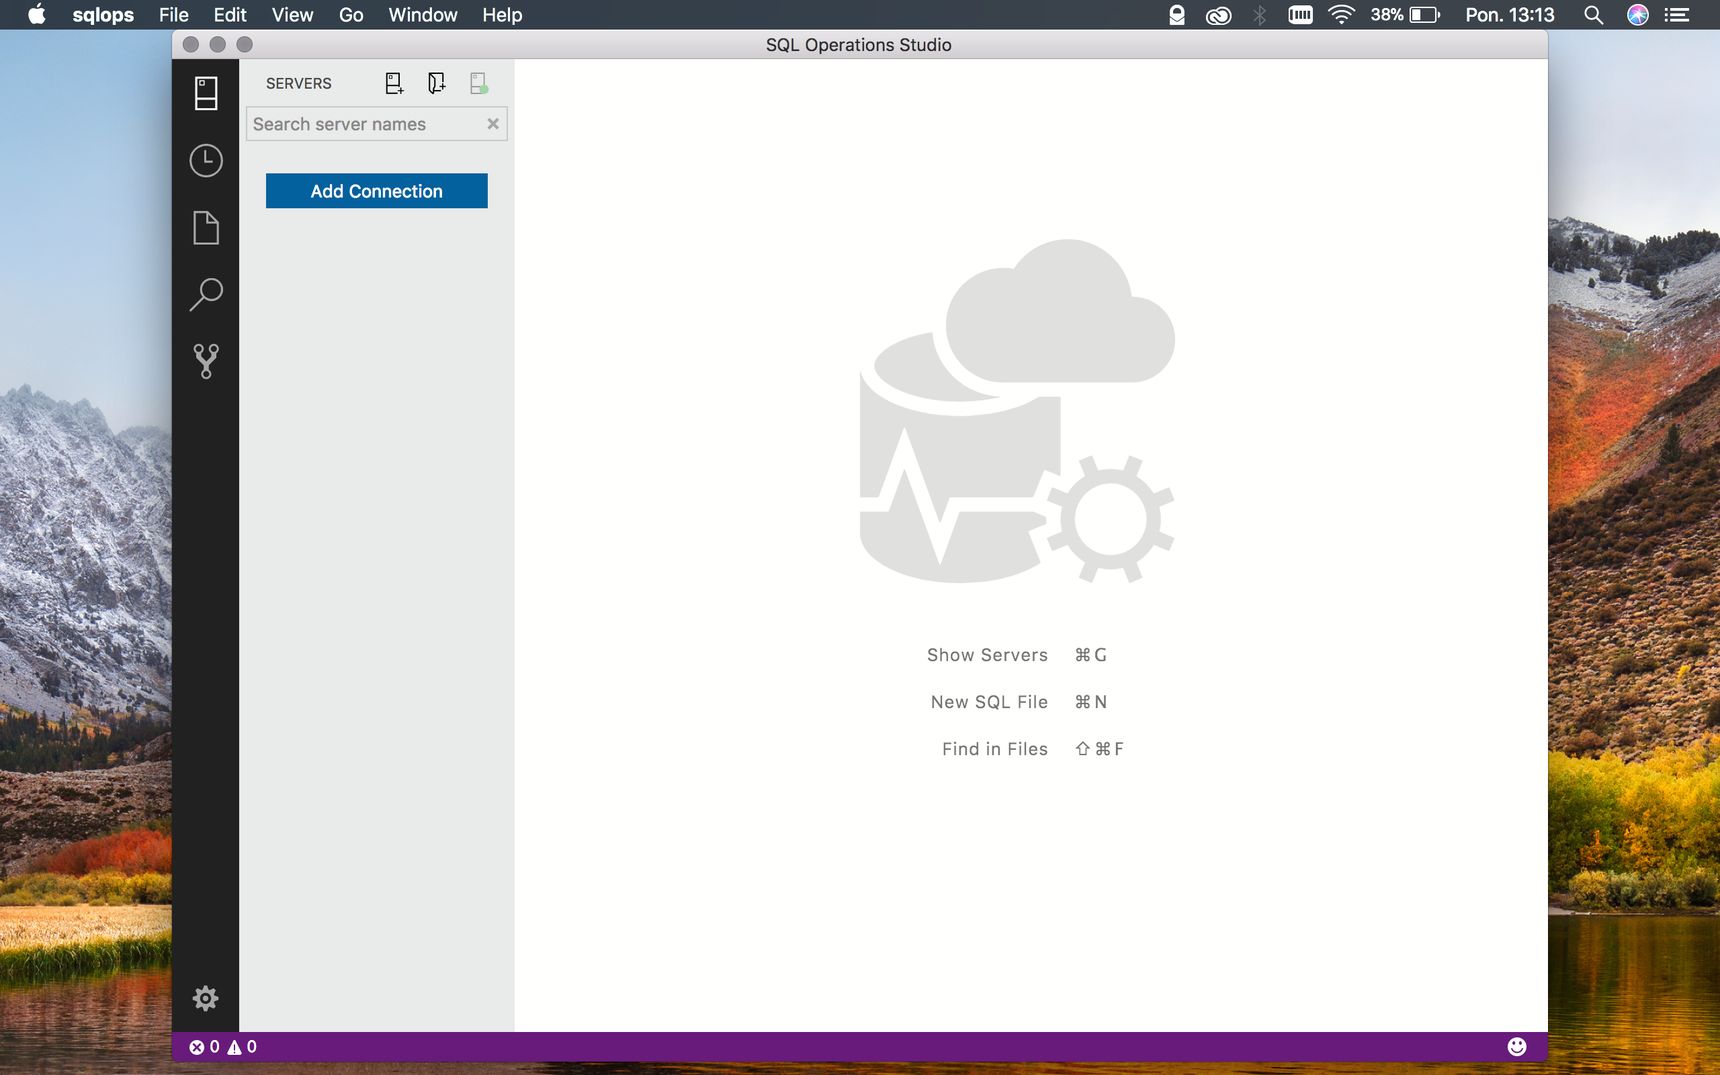
Task: Open Siri from the menu bar
Action: (x=1638, y=15)
